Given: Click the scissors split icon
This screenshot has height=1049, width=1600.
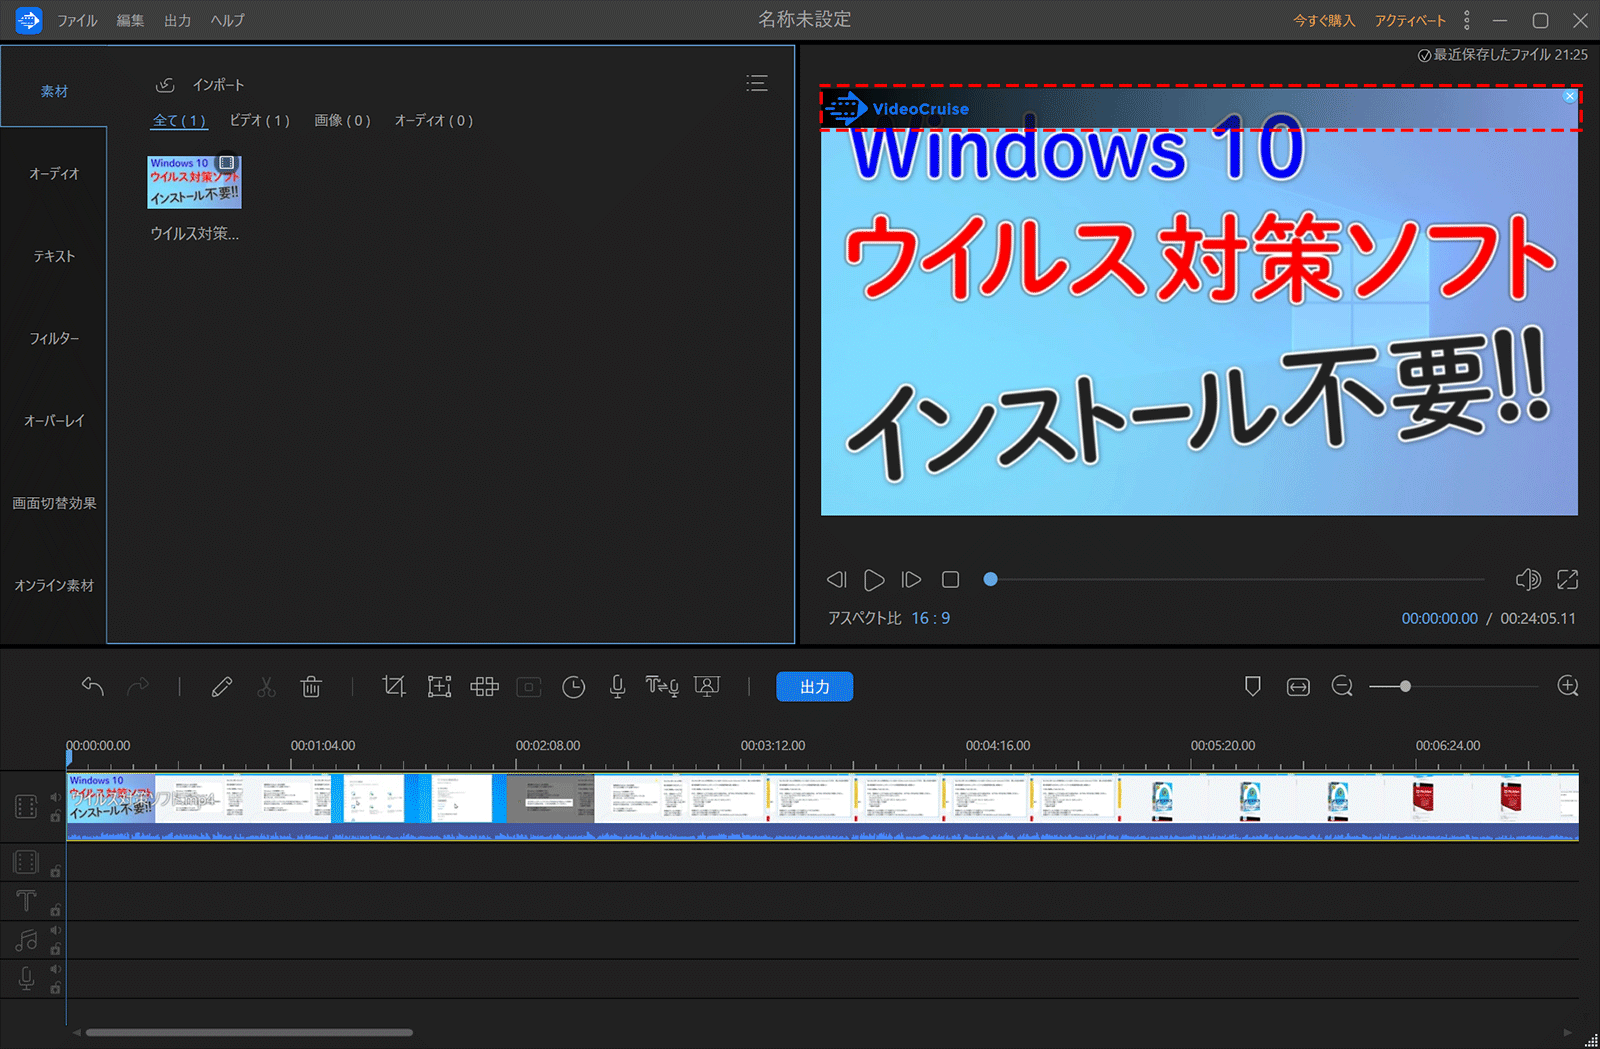Looking at the screenshot, I should pyautogui.click(x=266, y=686).
